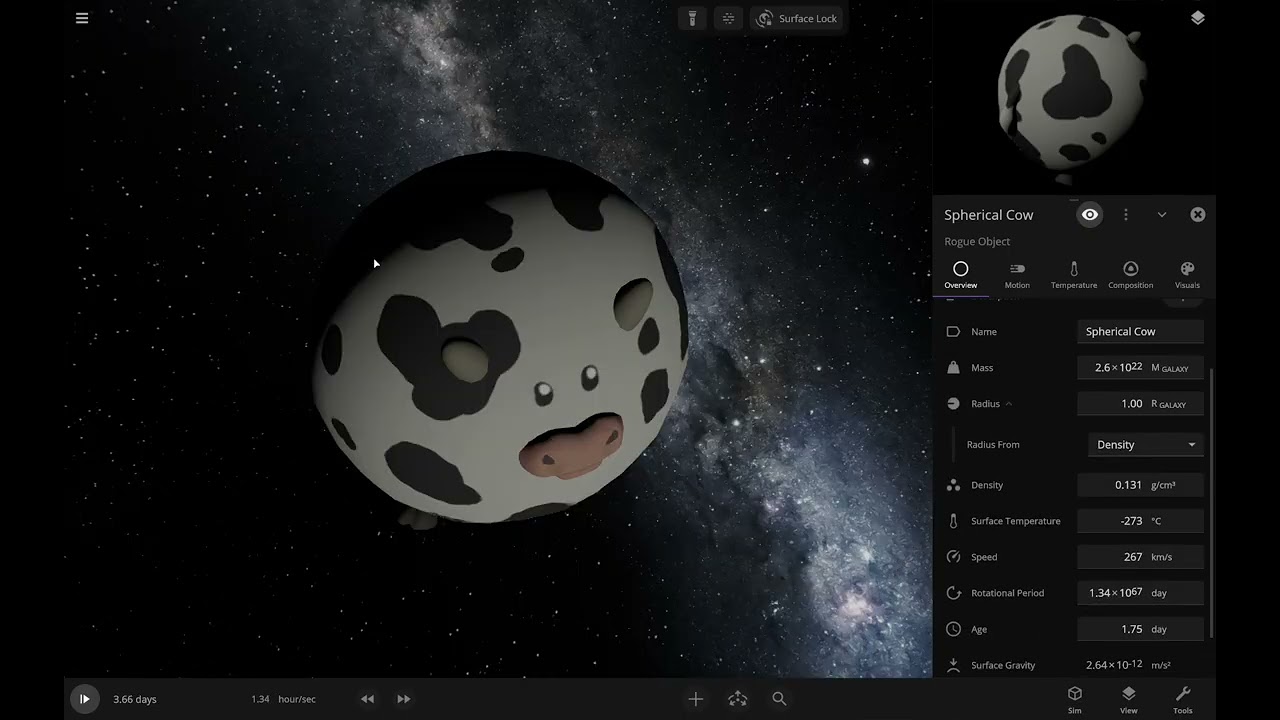1280x720 pixels.
Task: Open the View menu
Action: point(1128,699)
